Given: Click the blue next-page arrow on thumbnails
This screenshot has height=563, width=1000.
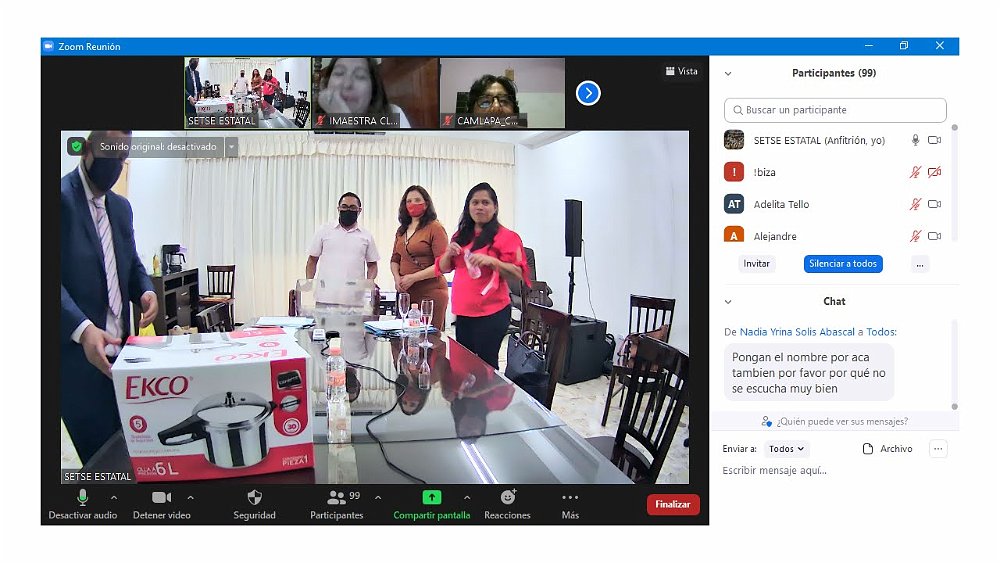Looking at the screenshot, I should click(x=588, y=93).
